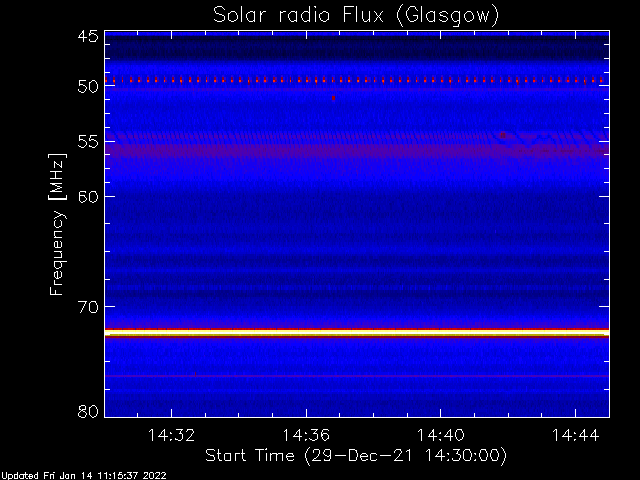Click the isolated red spot below 50 MHz
640x480 pixels.
click(333, 98)
